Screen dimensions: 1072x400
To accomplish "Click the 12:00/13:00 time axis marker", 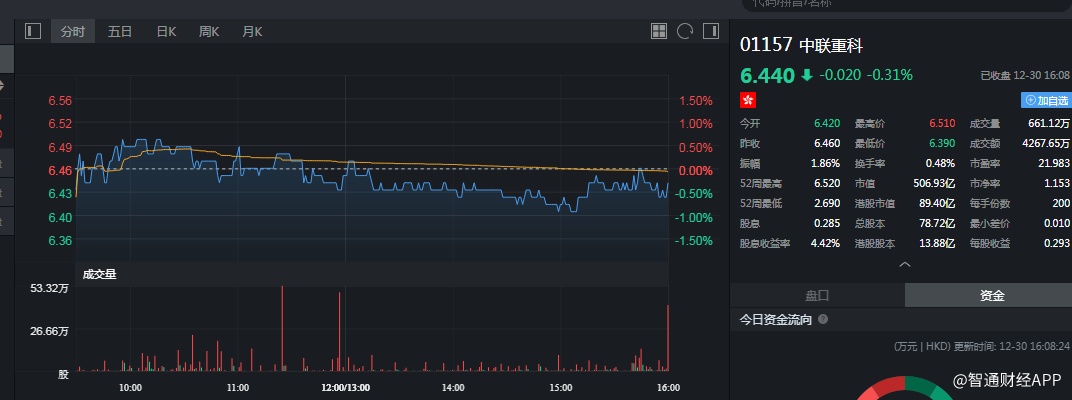I will click(x=345, y=387).
